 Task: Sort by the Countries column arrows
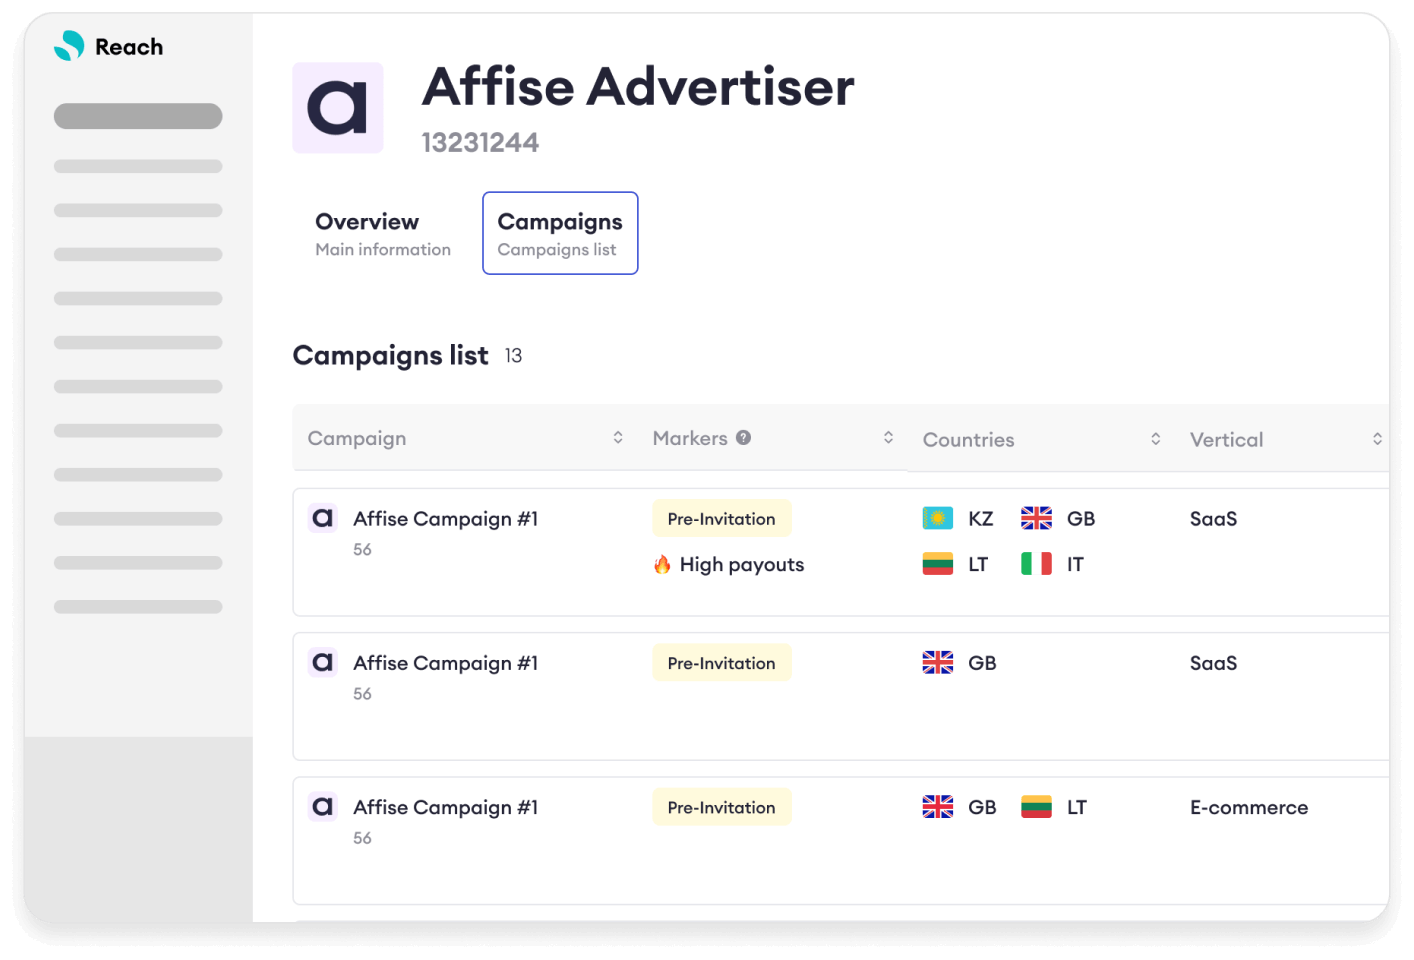tap(1155, 439)
